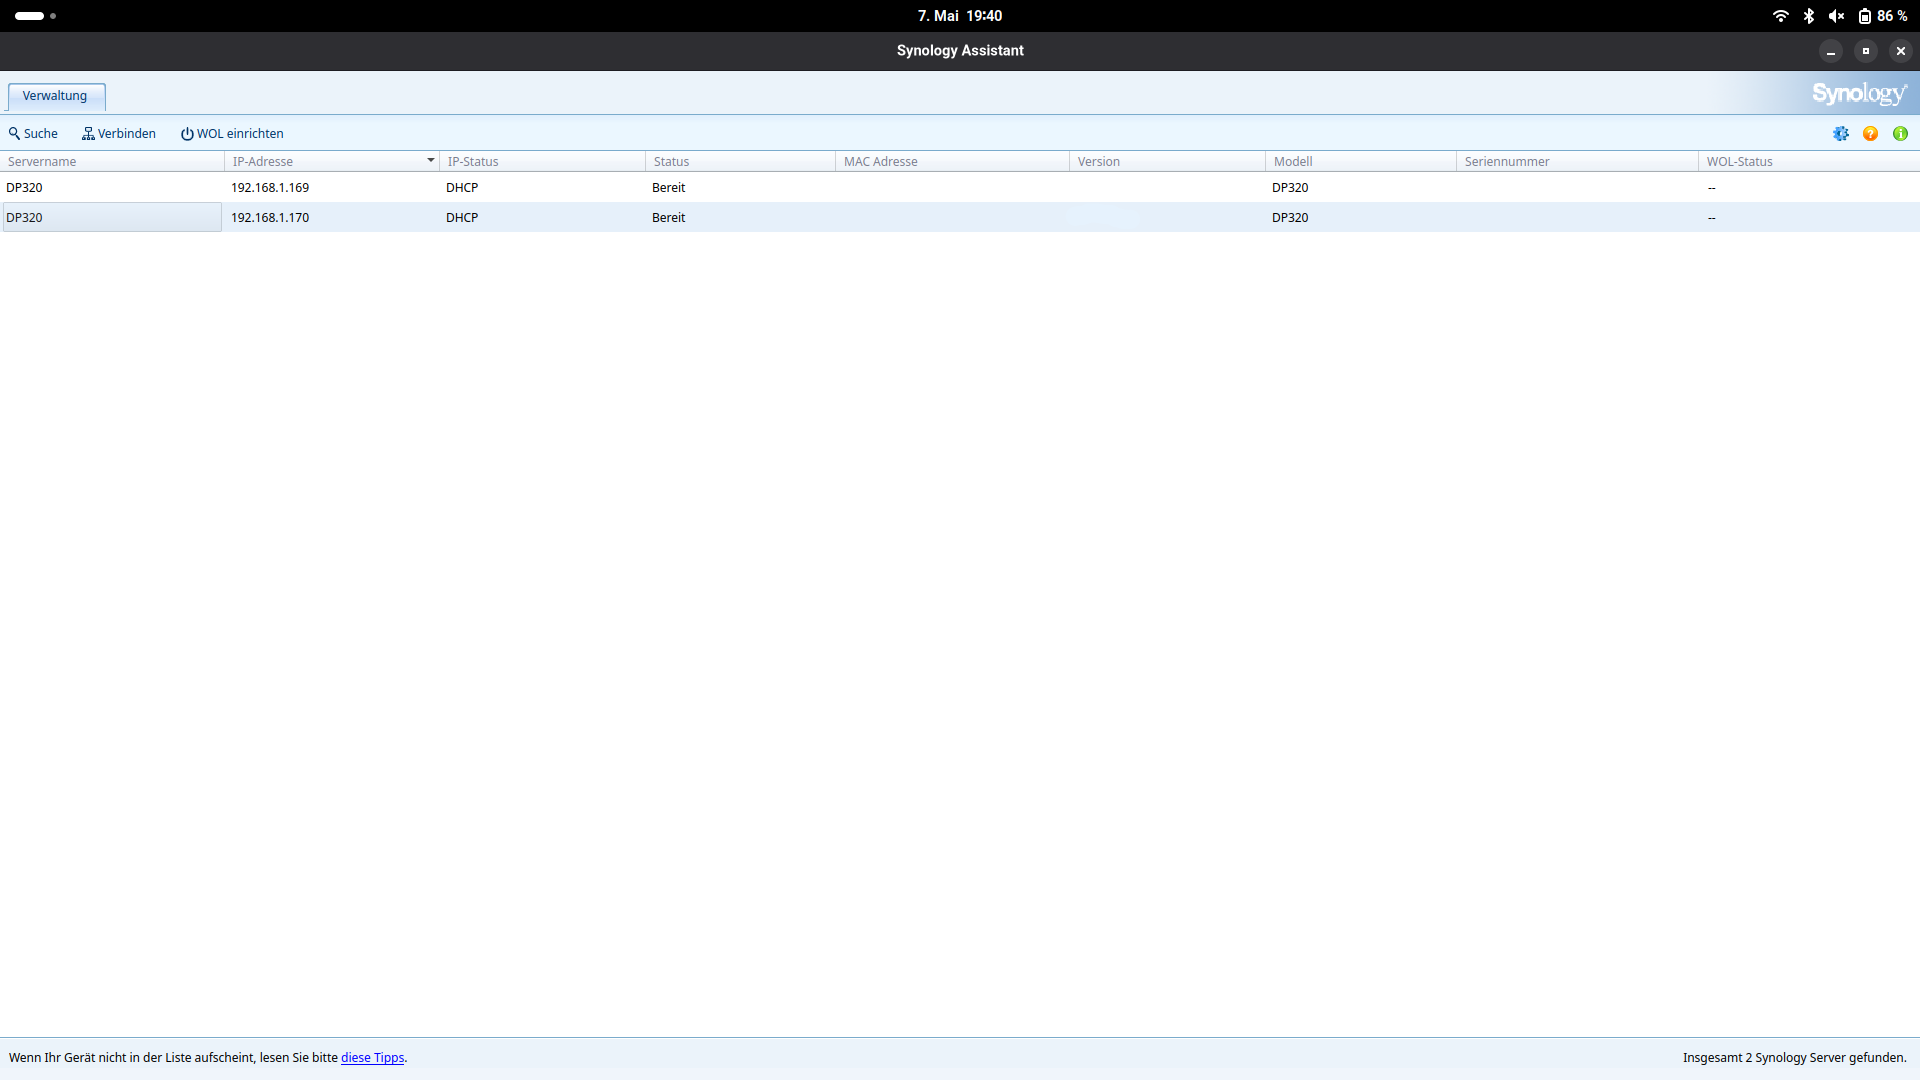Click the muted volume icon in the top bar
Image resolution: width=1920 pixels, height=1080 pixels.
pyautogui.click(x=1836, y=16)
